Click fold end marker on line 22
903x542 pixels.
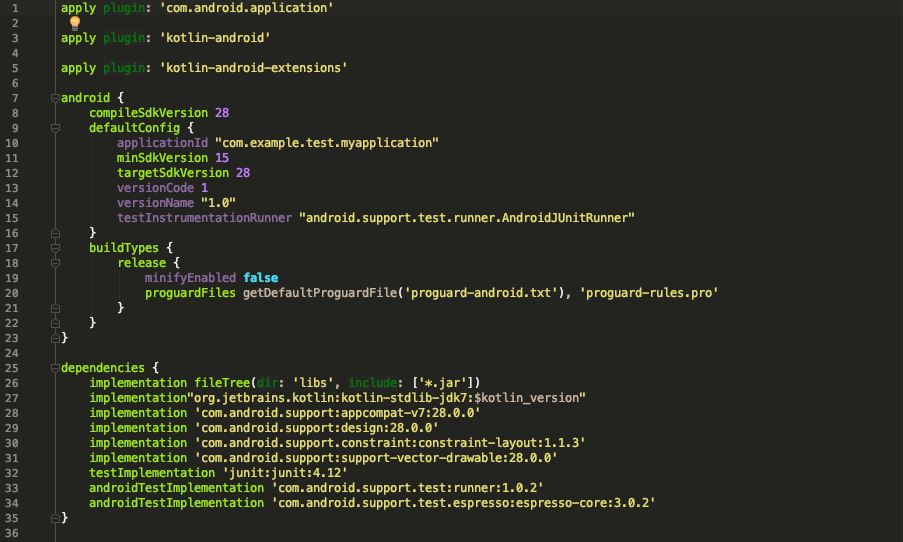(x=55, y=323)
